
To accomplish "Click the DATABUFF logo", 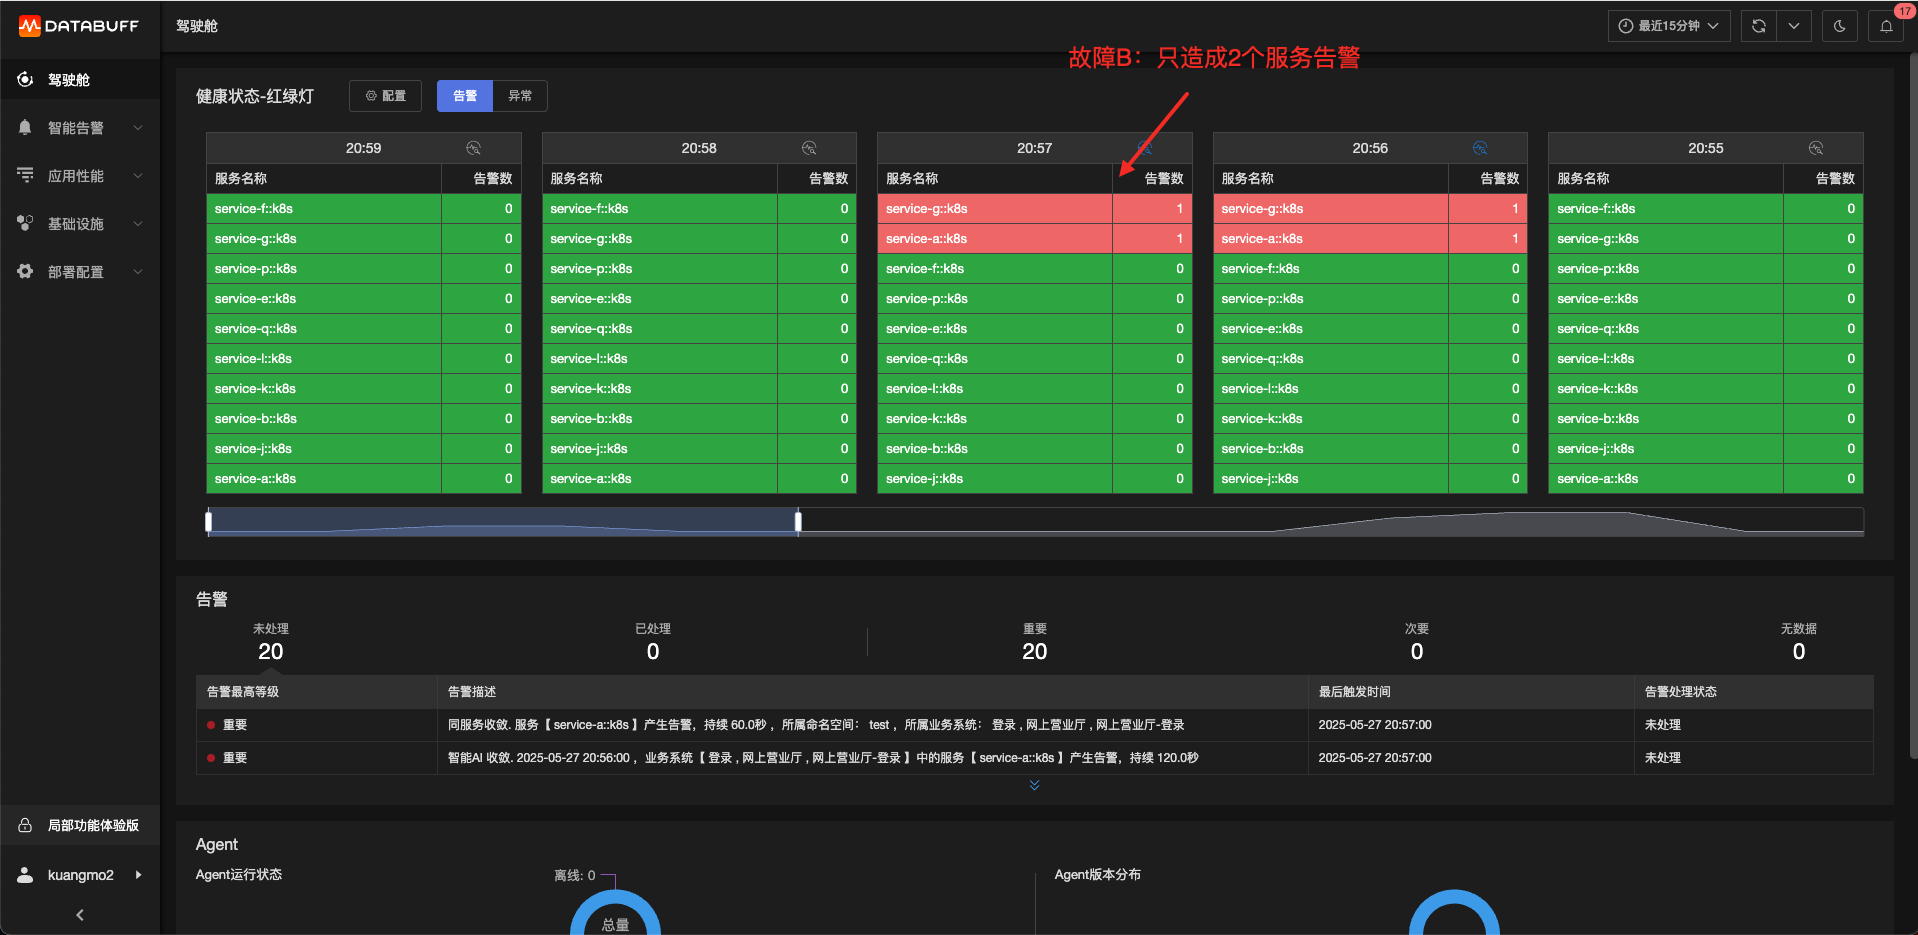I will click(x=79, y=26).
